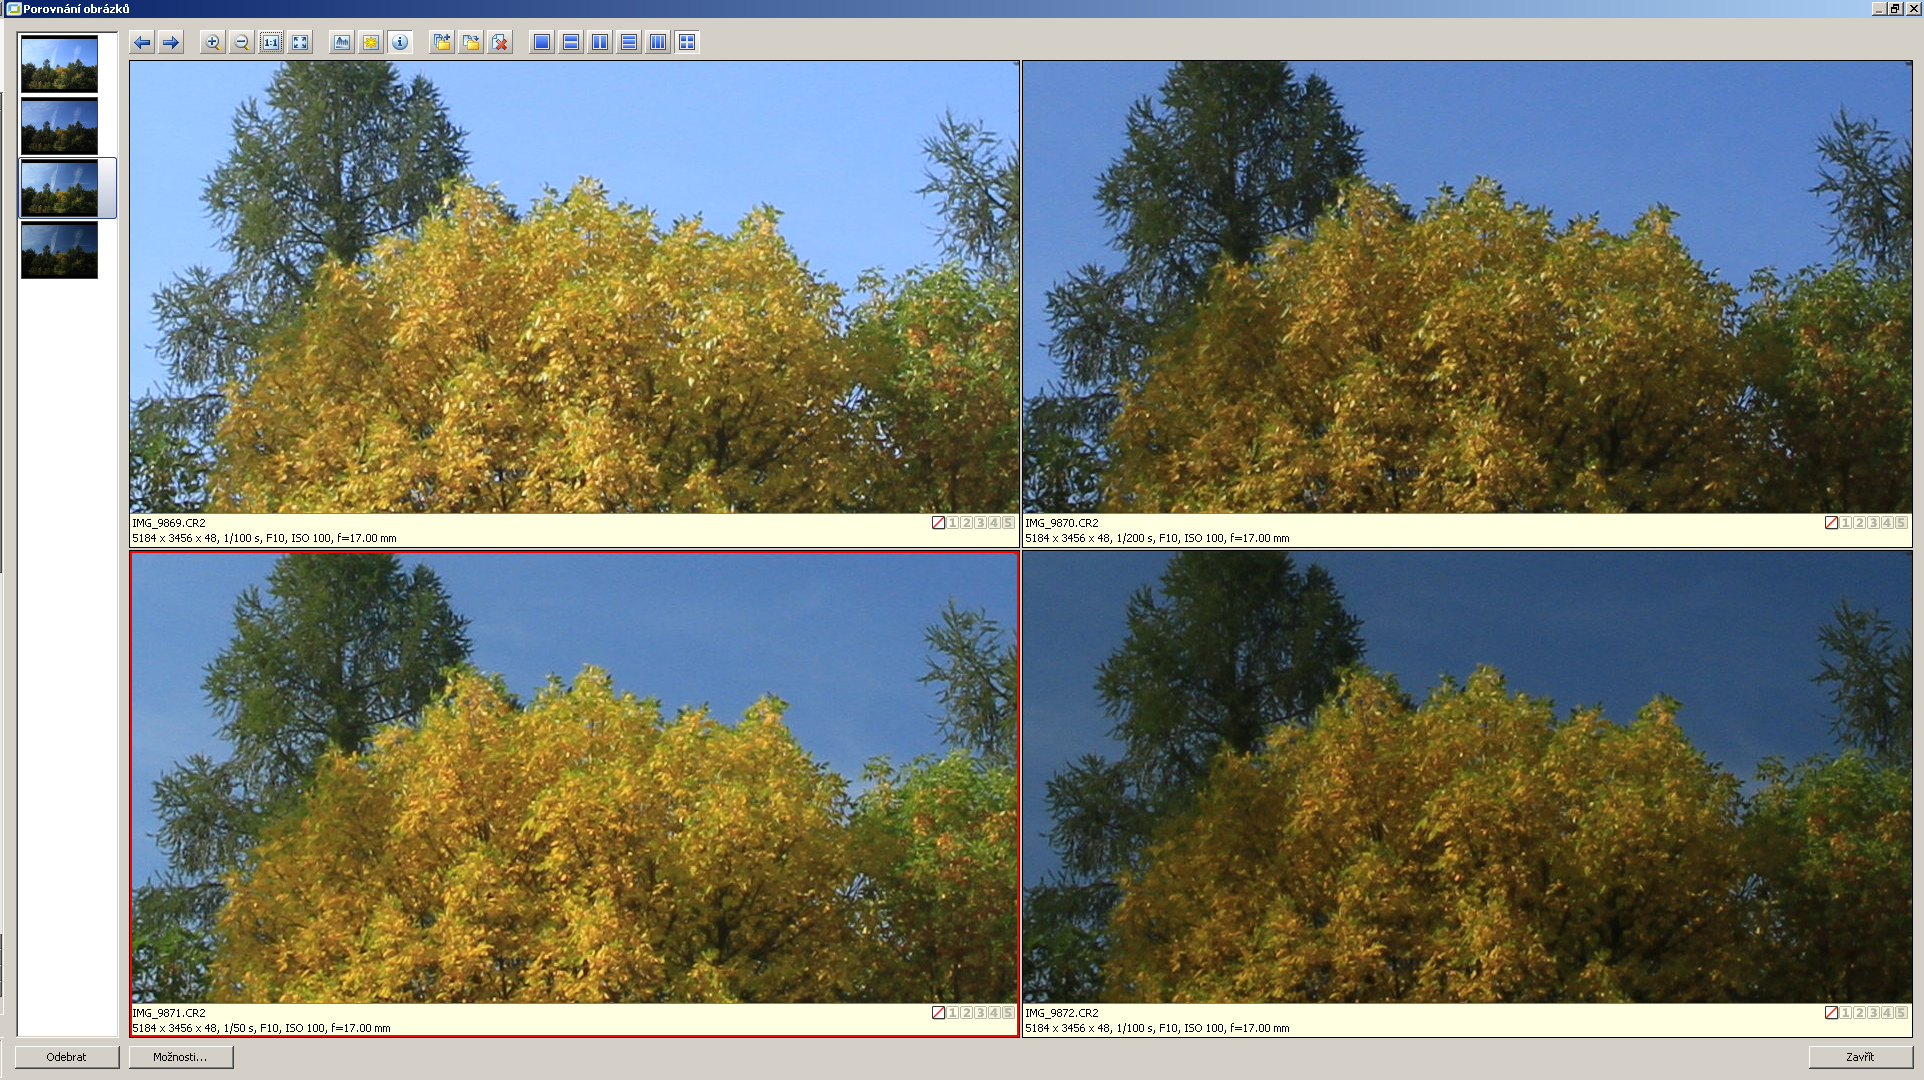Viewport: 1924px width, 1080px height.
Task: Click the delete file icon
Action: [x=500, y=43]
